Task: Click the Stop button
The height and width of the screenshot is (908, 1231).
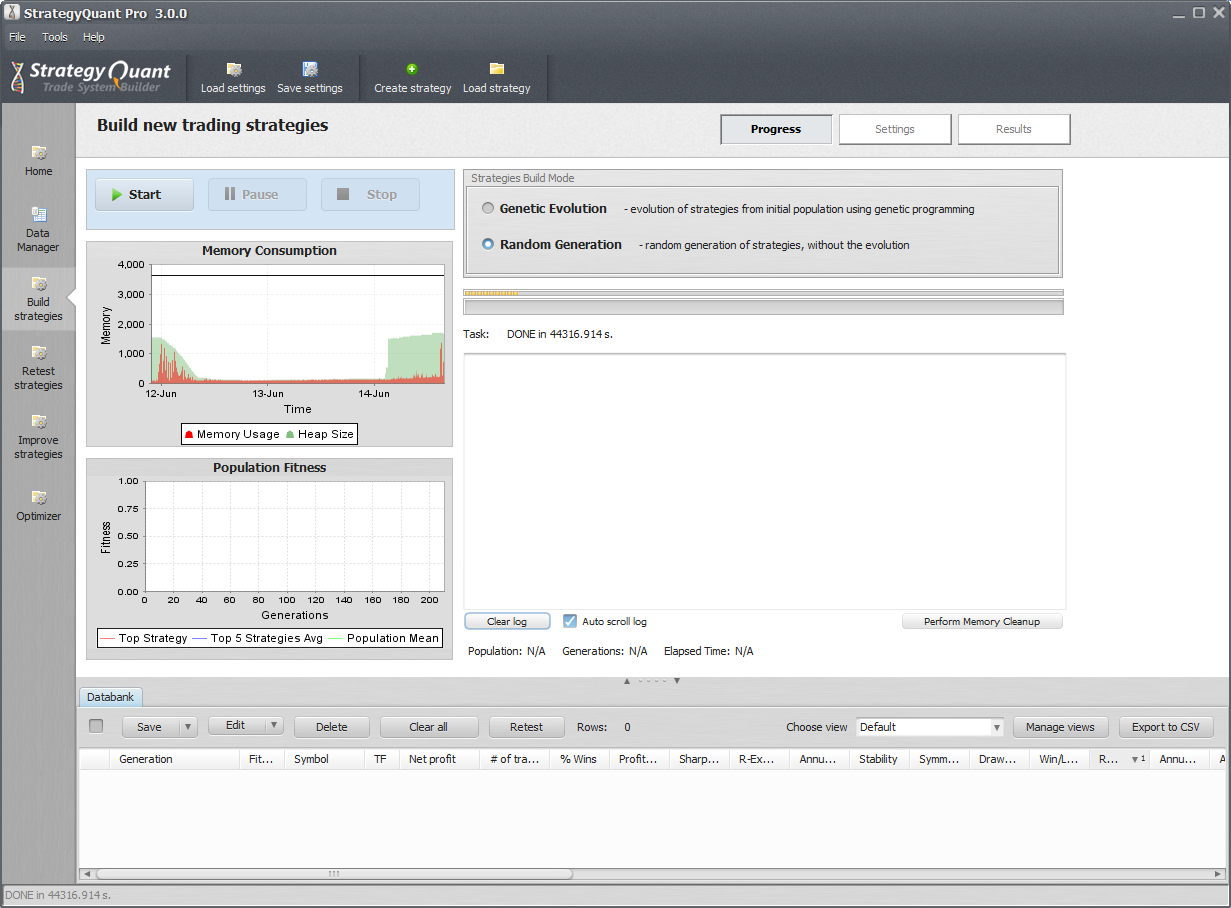Action: (370, 195)
